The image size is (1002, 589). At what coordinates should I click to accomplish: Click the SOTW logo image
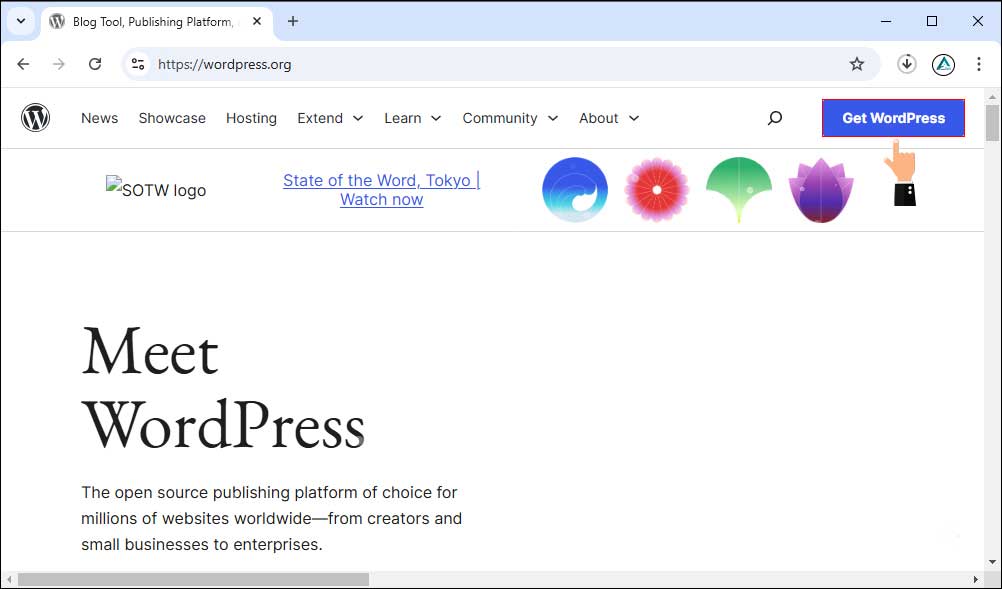coord(156,189)
